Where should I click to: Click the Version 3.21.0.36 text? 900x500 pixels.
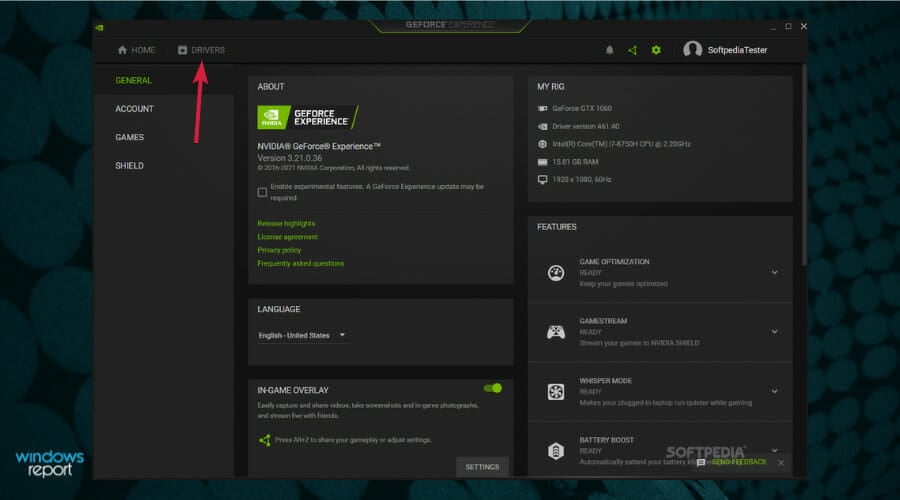pos(289,158)
